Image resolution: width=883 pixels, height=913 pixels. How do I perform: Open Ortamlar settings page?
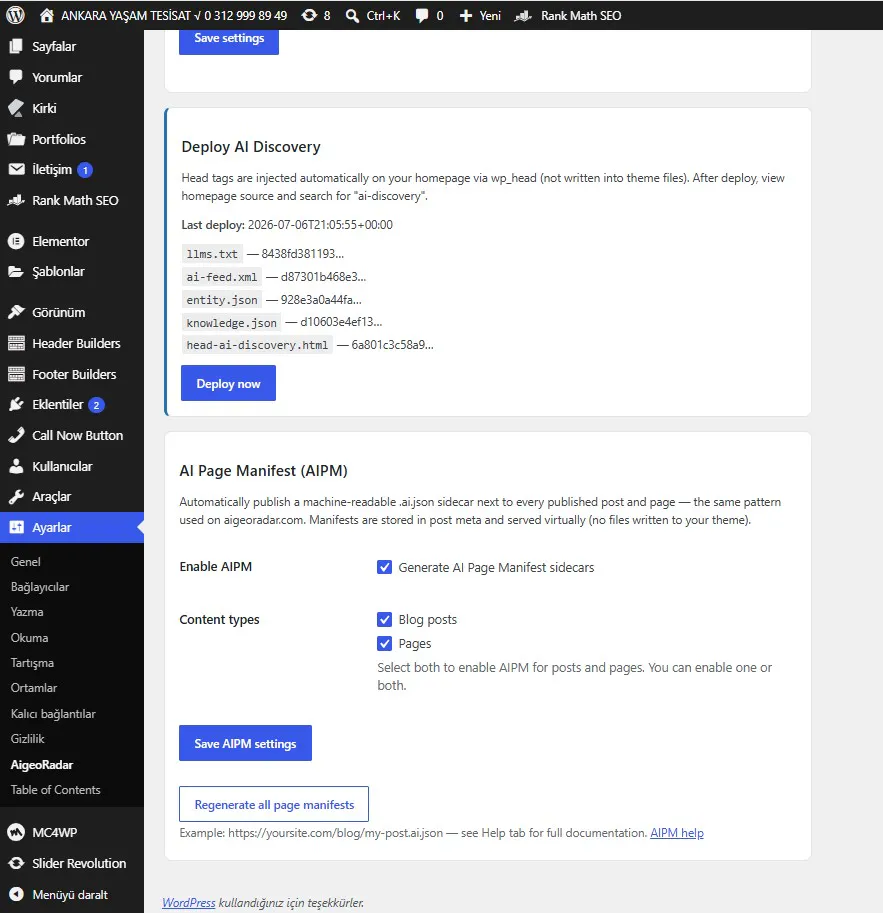(34, 688)
